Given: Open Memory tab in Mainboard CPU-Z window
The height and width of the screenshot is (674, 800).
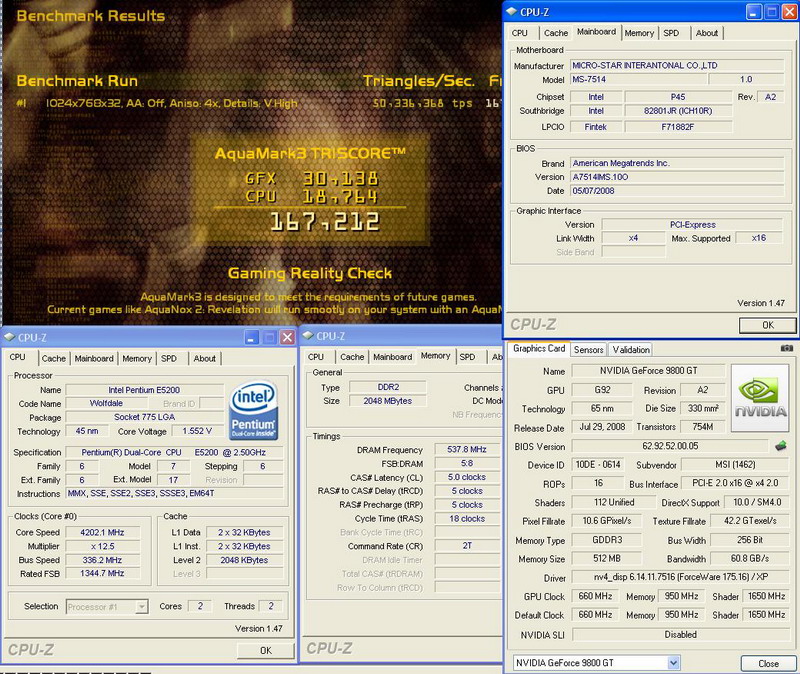Looking at the screenshot, I should tap(639, 33).
